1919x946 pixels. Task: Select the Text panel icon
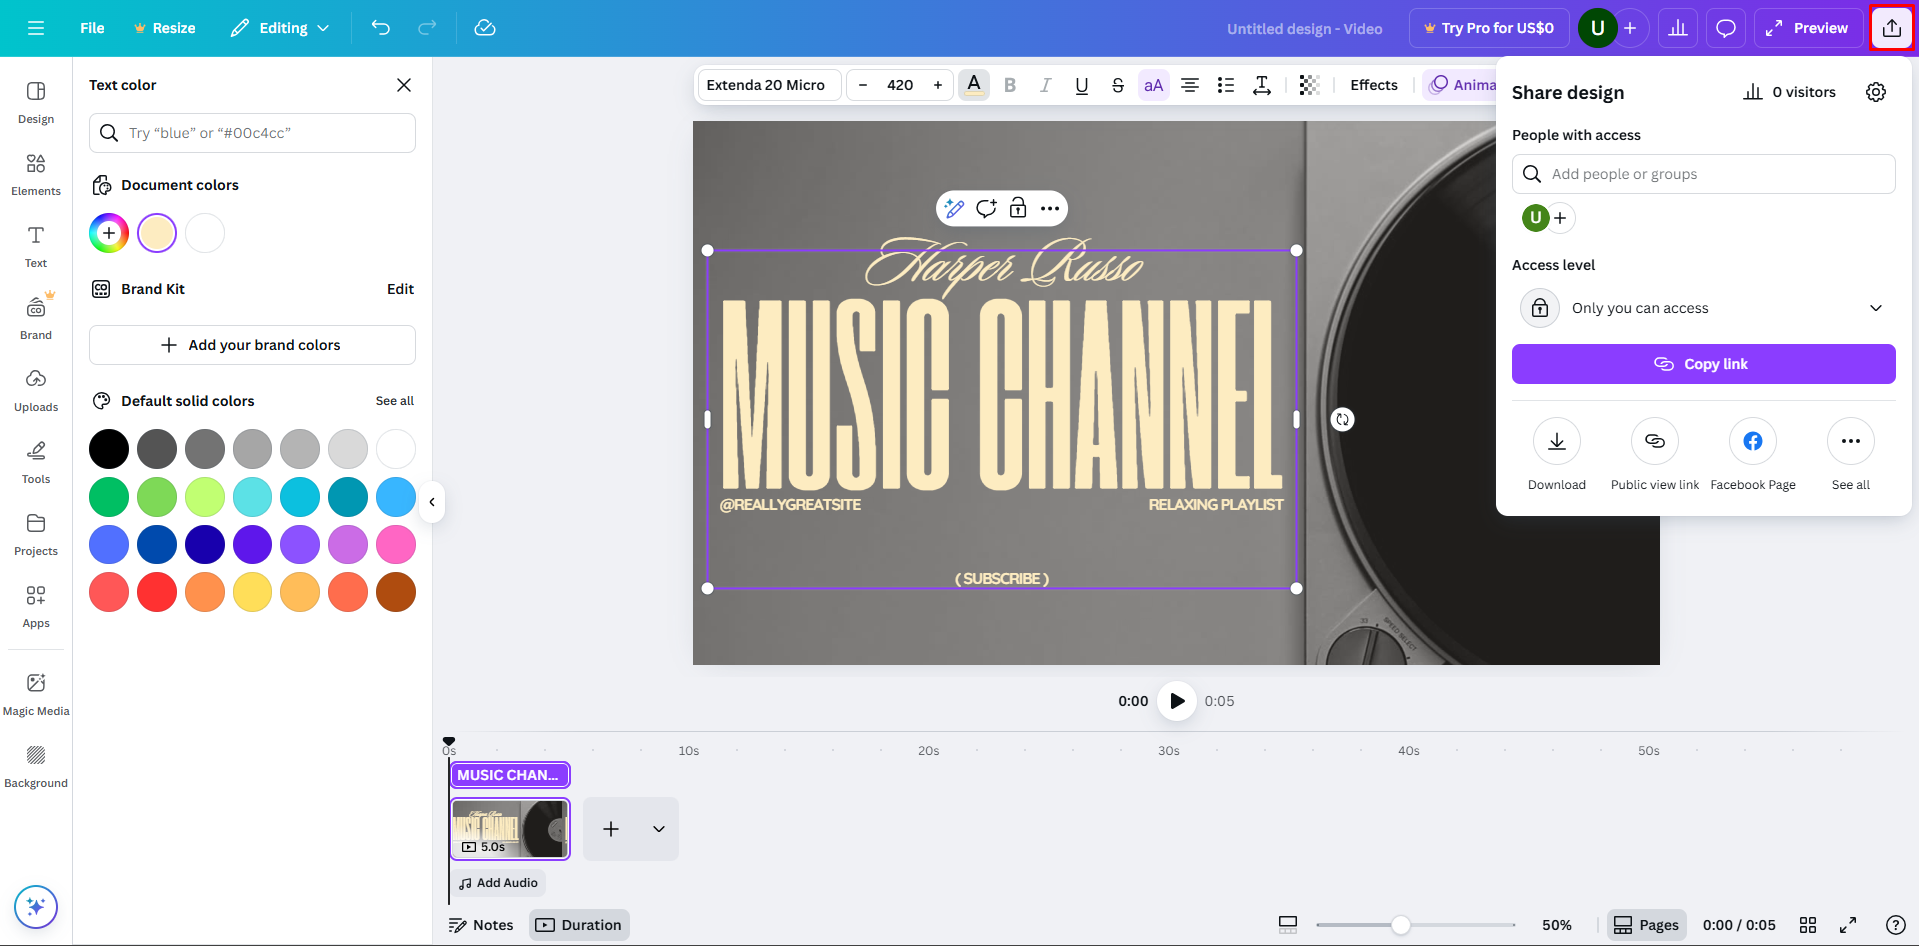click(x=35, y=245)
